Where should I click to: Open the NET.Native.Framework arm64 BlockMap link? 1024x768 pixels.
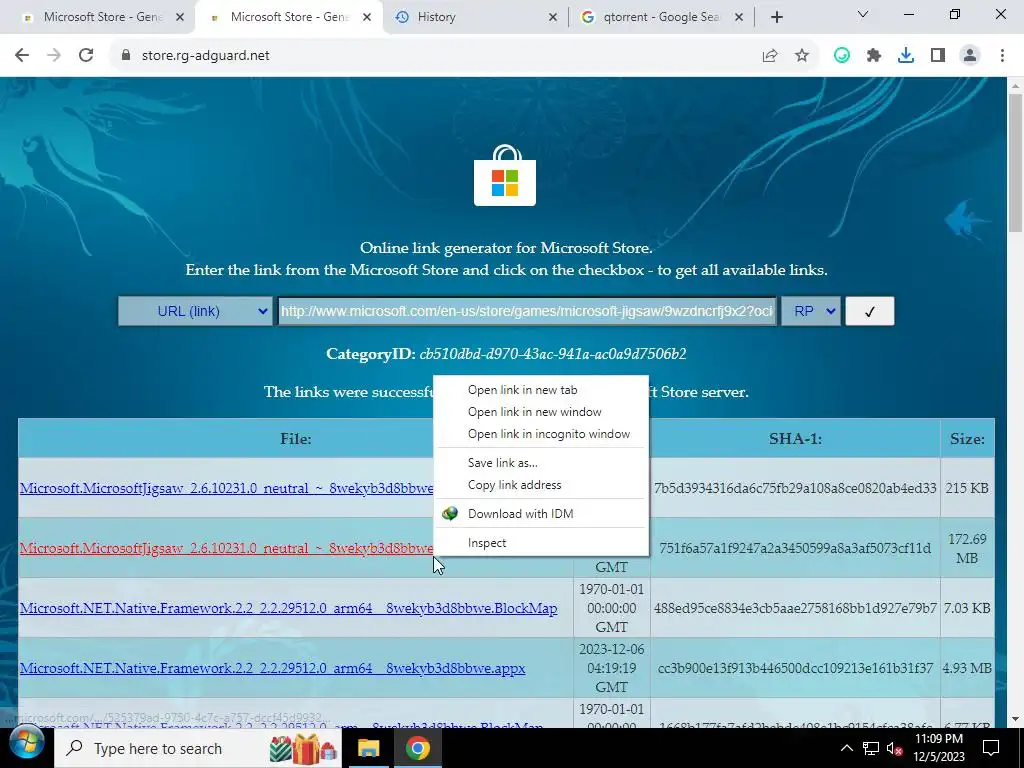click(289, 609)
